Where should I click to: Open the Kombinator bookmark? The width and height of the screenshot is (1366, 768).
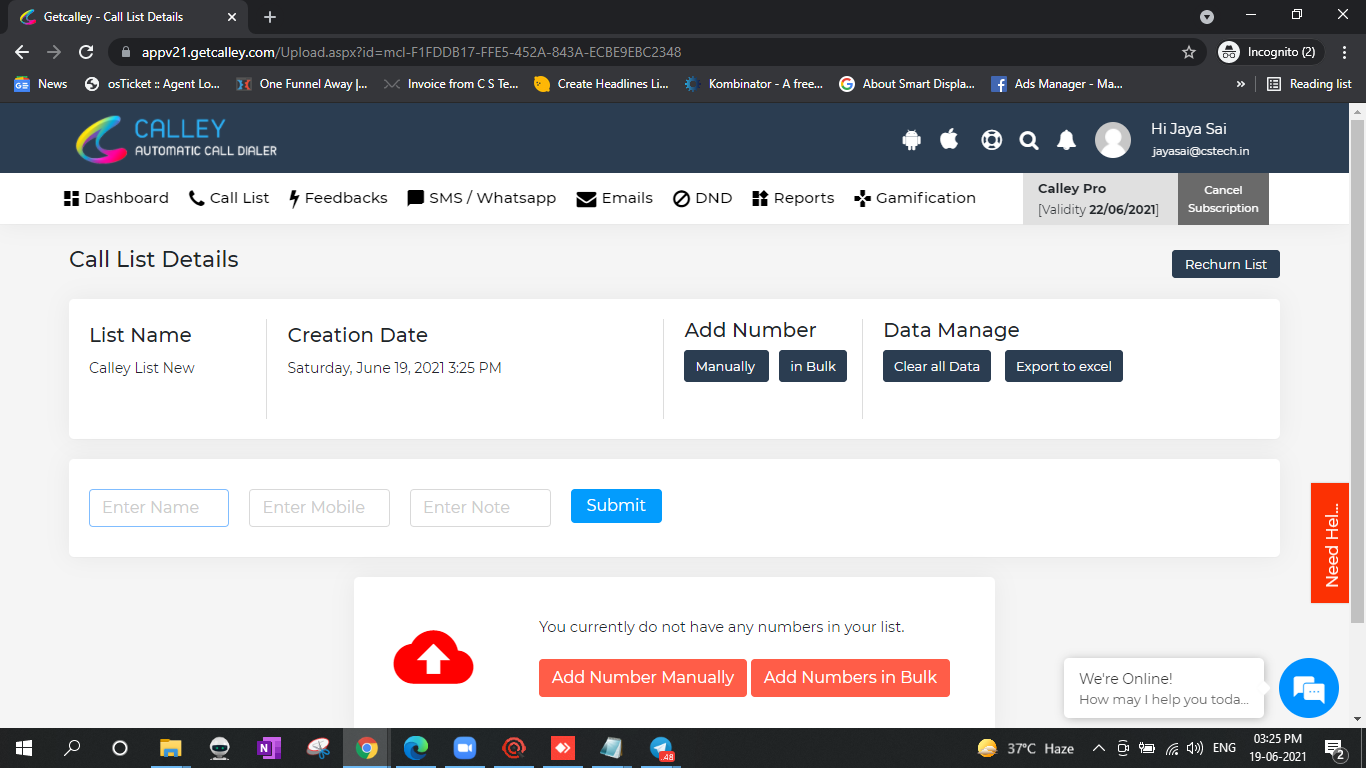tap(754, 84)
